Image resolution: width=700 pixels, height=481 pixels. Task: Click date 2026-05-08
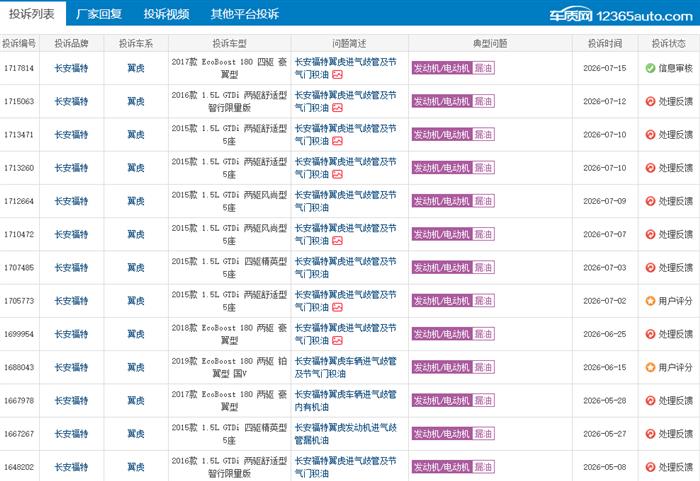[605, 467]
